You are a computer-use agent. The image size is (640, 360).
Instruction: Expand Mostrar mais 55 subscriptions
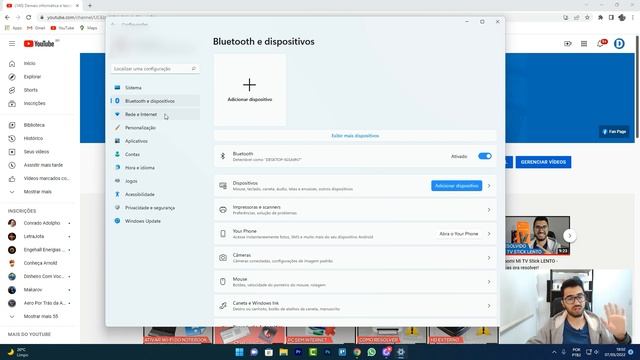tap(40, 316)
